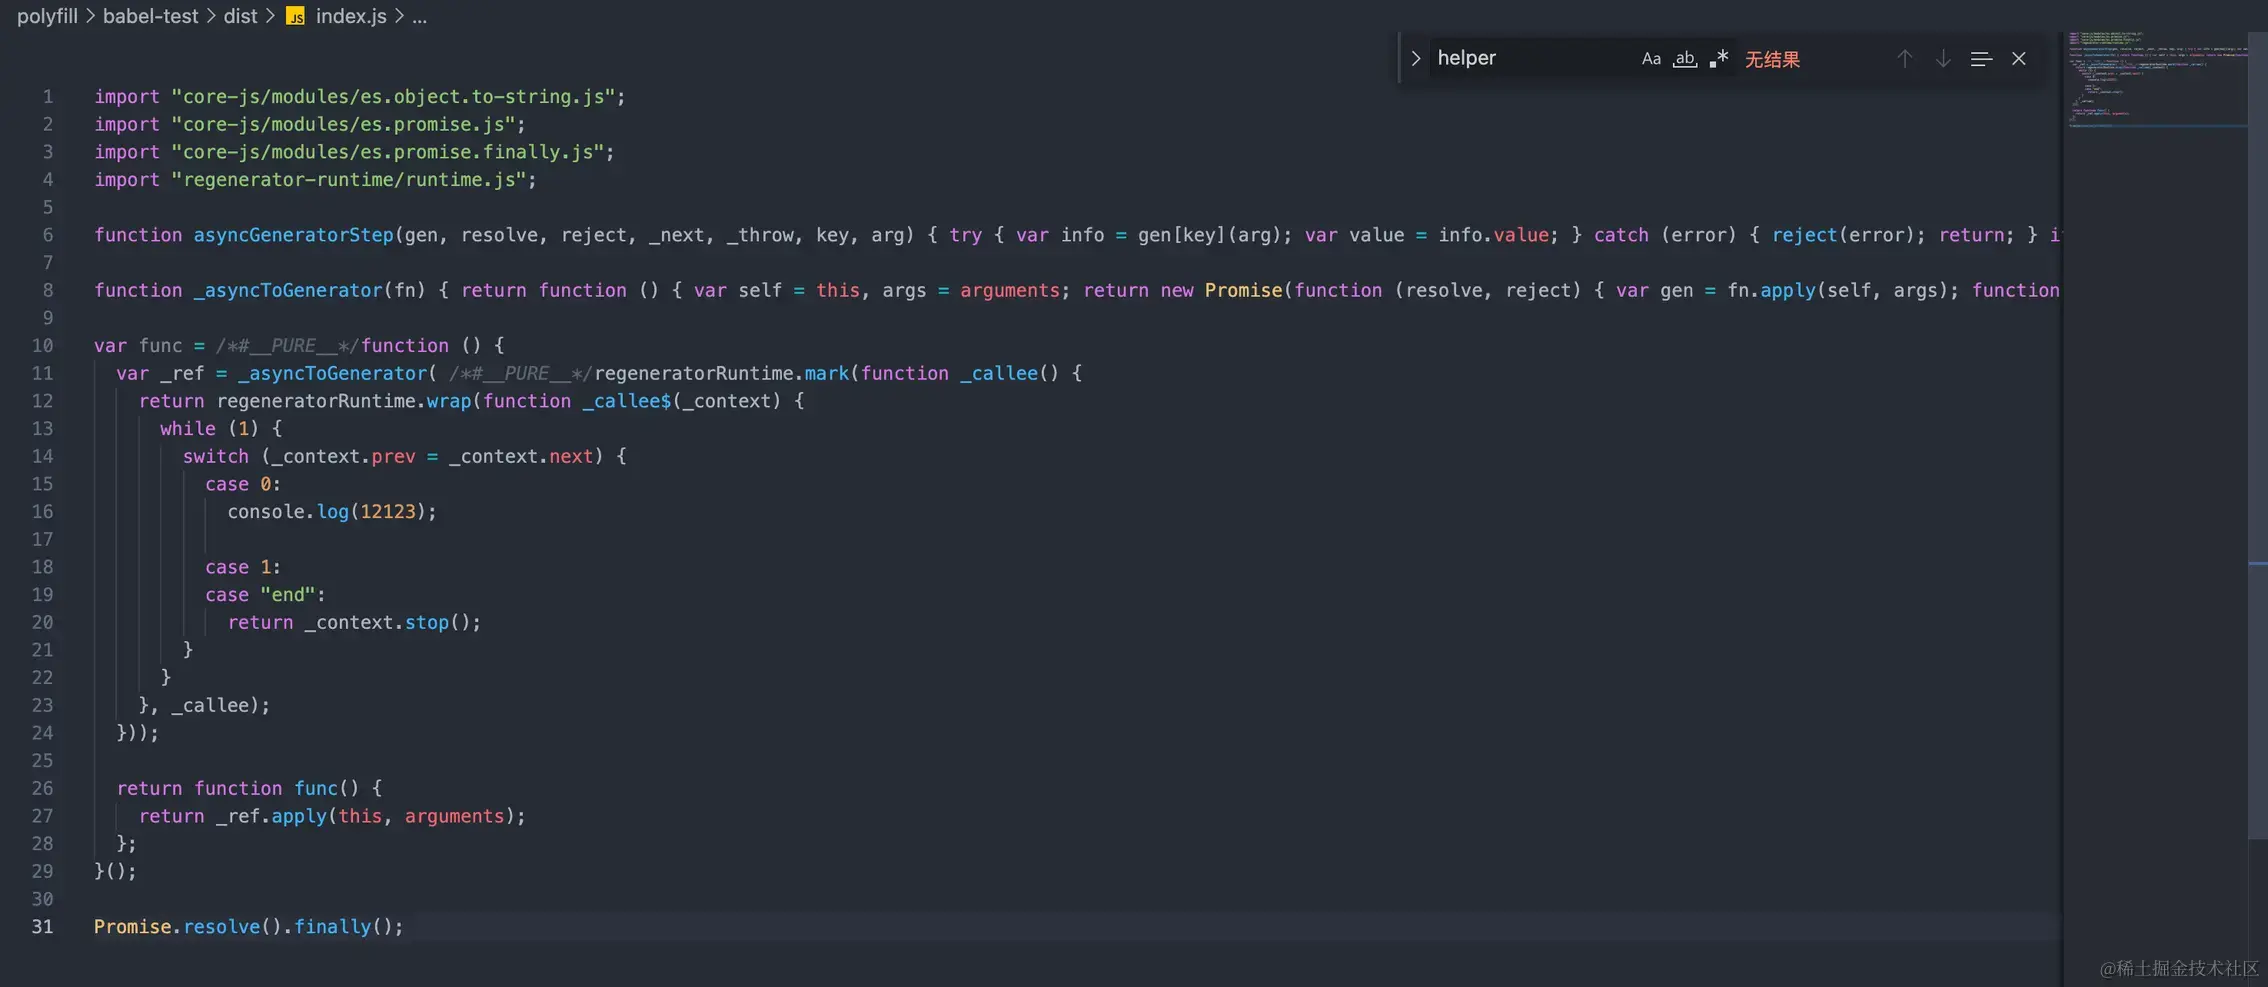Select the index.js breadcrumb item
The image size is (2268, 987).
tap(351, 16)
